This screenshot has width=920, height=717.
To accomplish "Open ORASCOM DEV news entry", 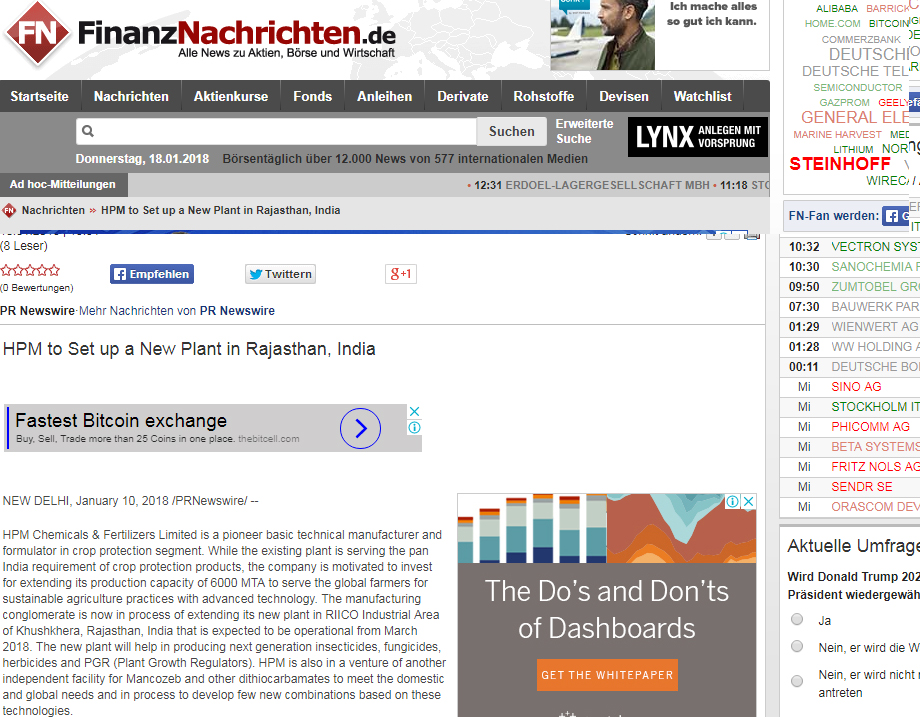I will tap(875, 506).
